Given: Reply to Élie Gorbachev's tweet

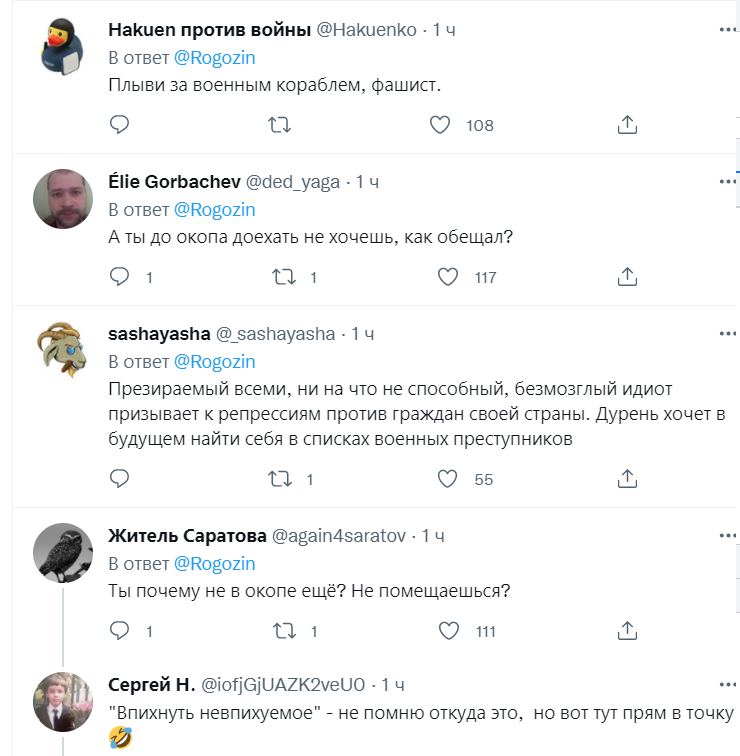Looking at the screenshot, I should click(119, 277).
